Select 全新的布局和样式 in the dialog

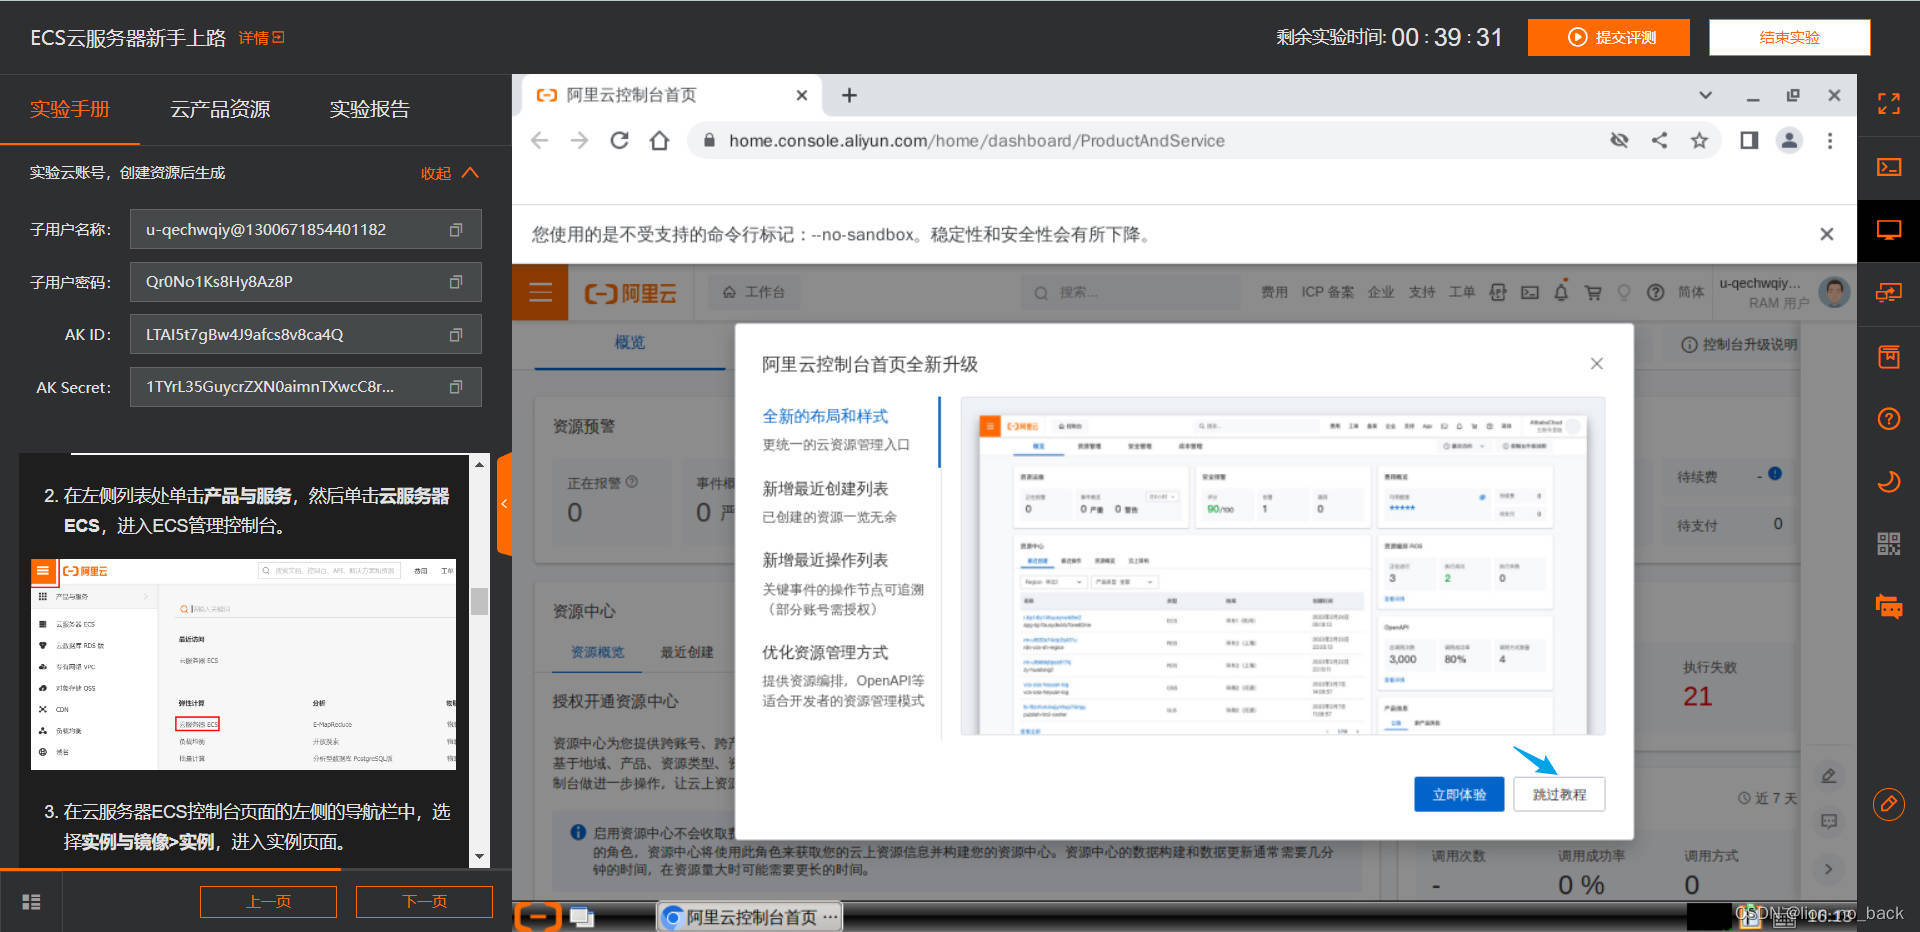825,416
